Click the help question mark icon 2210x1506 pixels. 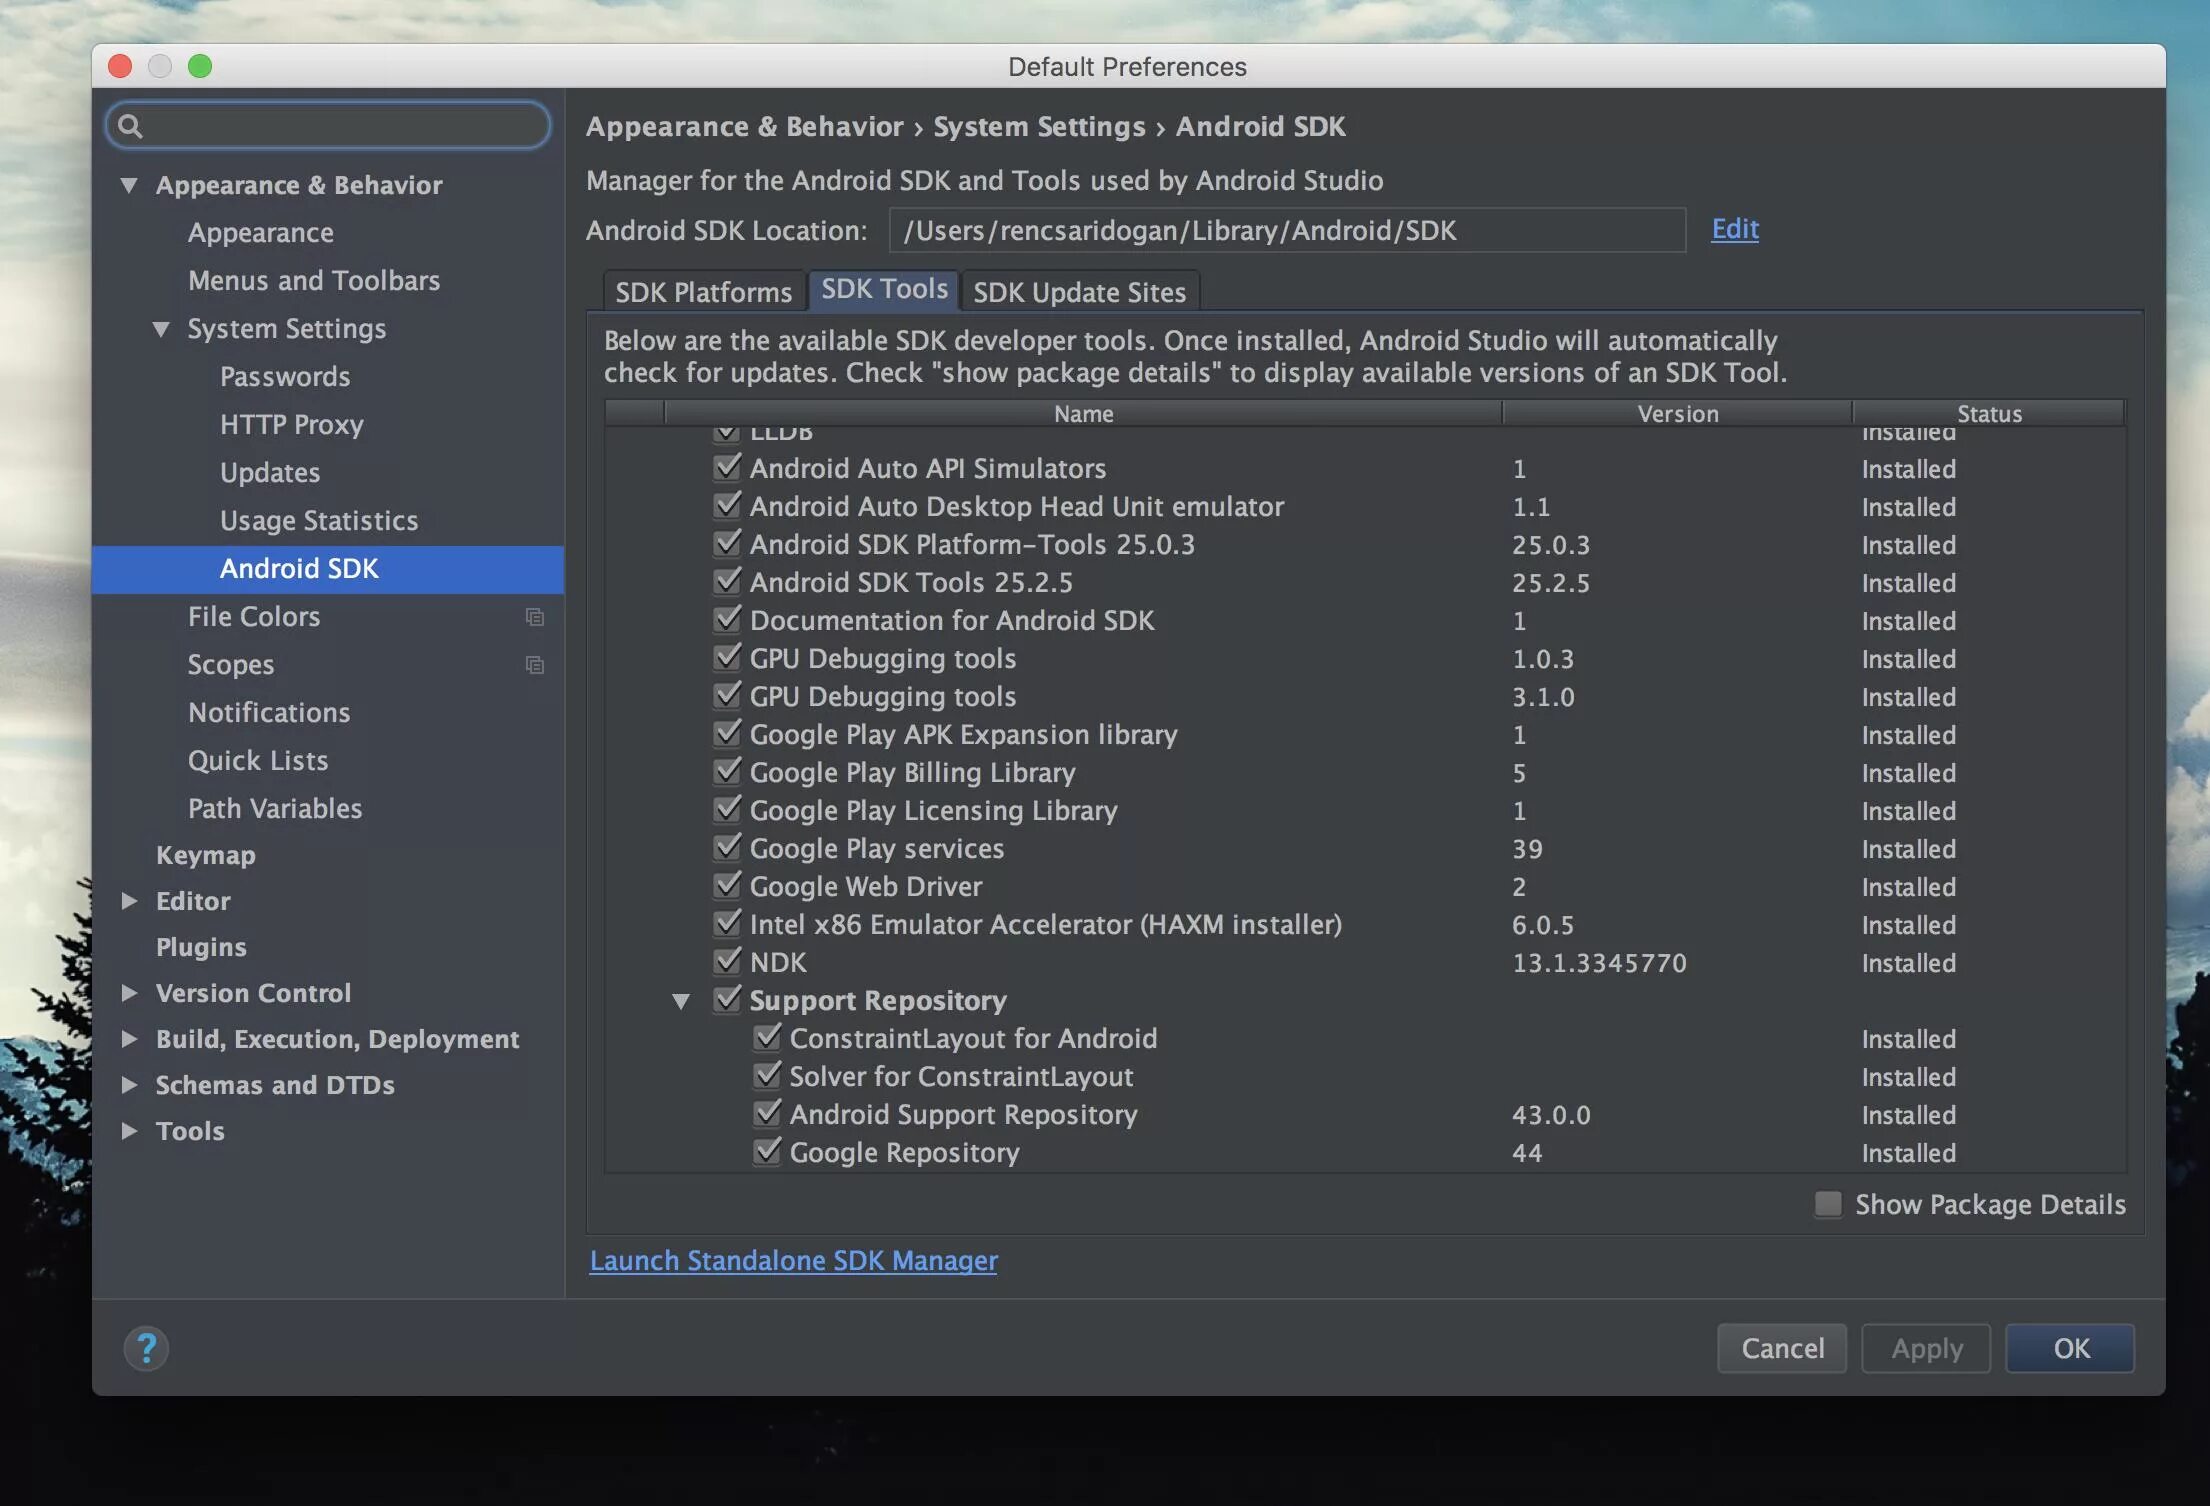point(146,1347)
